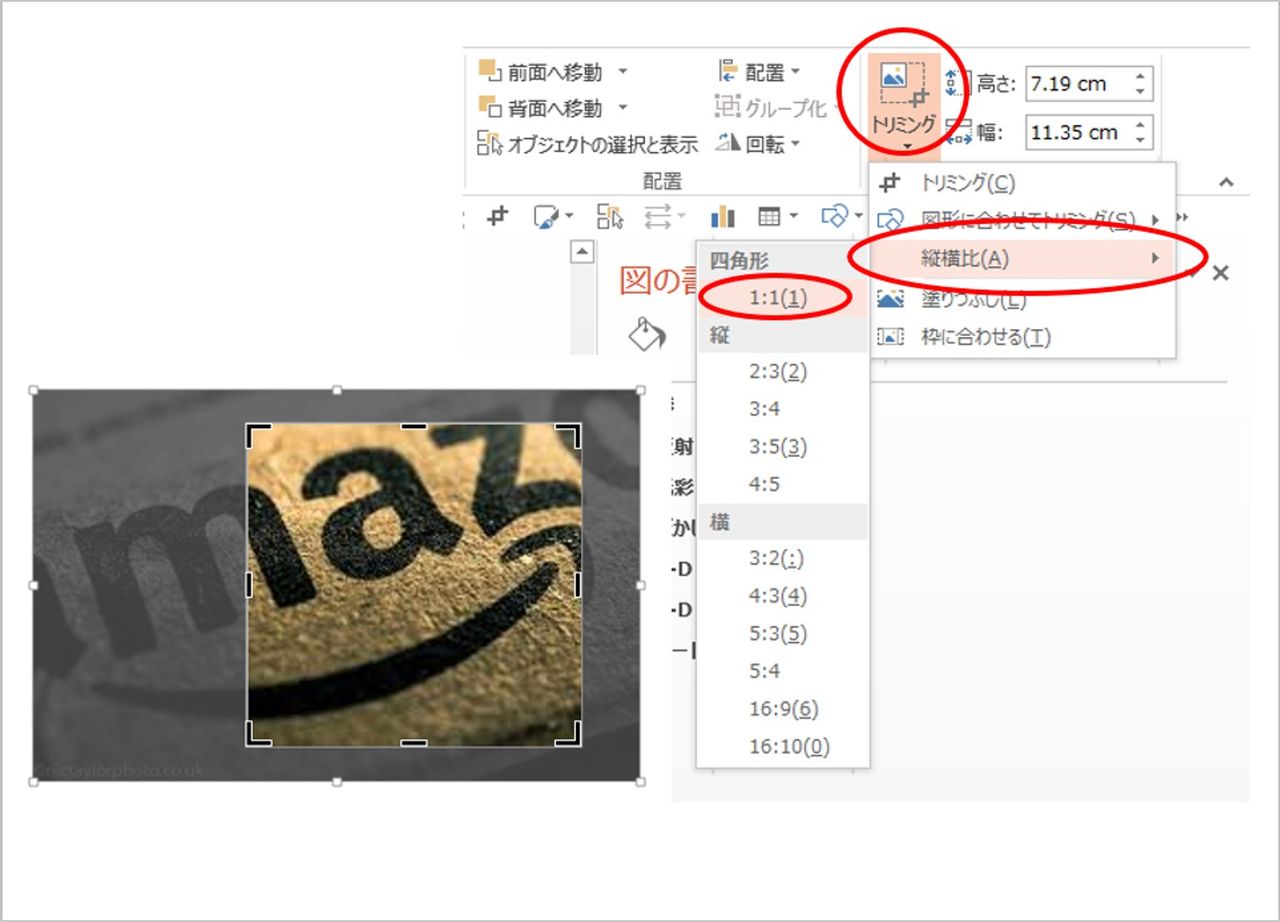Click the selection pane icon in quick toolbar
This screenshot has width=1280, height=922.
click(x=610, y=216)
